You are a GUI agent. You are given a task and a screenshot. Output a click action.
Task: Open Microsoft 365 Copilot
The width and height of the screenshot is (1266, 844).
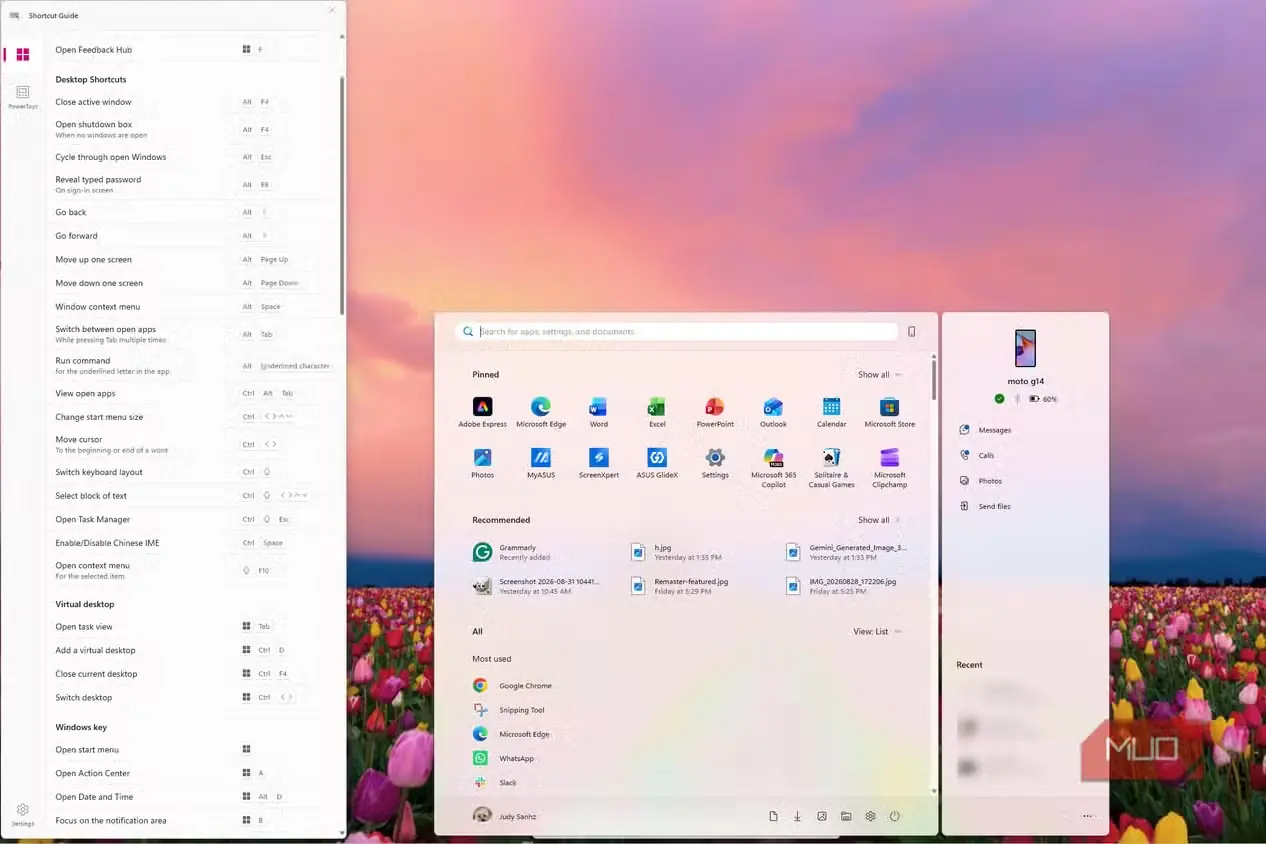click(773, 468)
